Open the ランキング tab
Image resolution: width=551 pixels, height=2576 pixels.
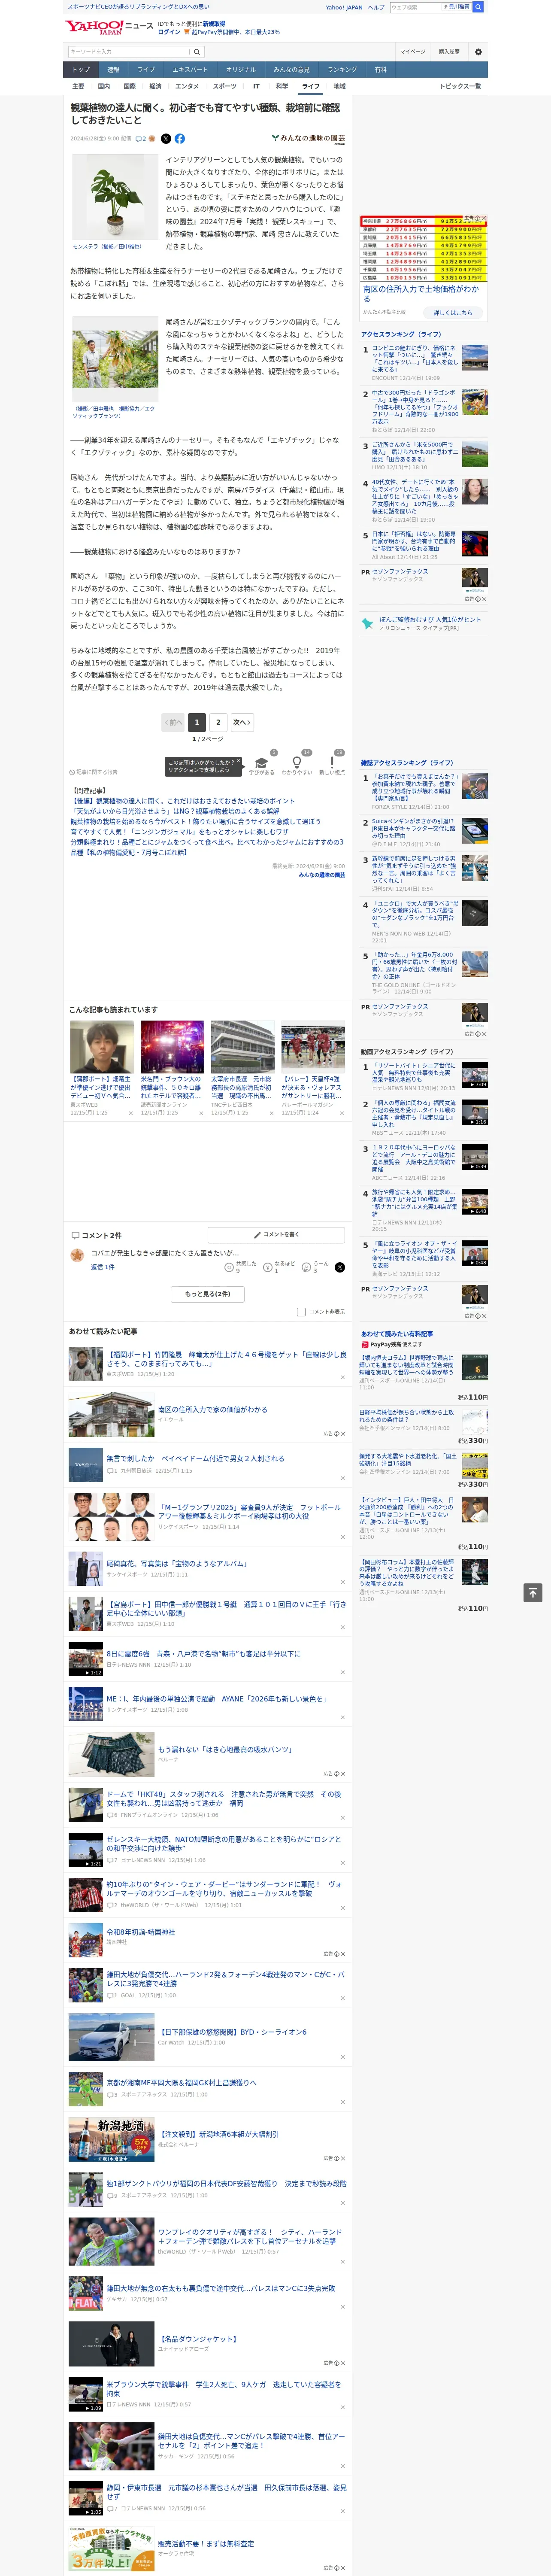coord(342,69)
